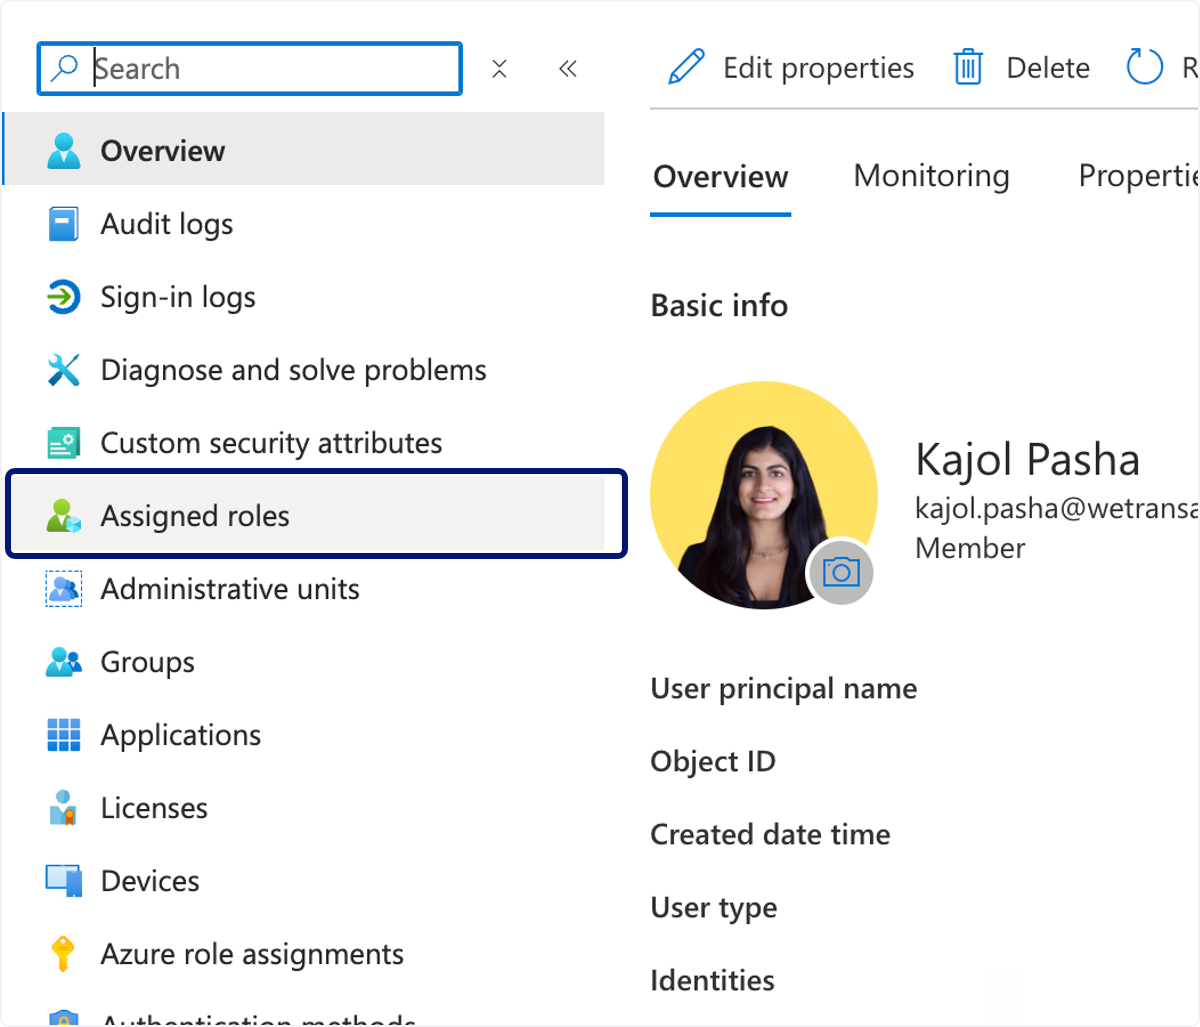This screenshot has width=1200, height=1027.
Task: Click the User principal name label
Action: pos(783,689)
